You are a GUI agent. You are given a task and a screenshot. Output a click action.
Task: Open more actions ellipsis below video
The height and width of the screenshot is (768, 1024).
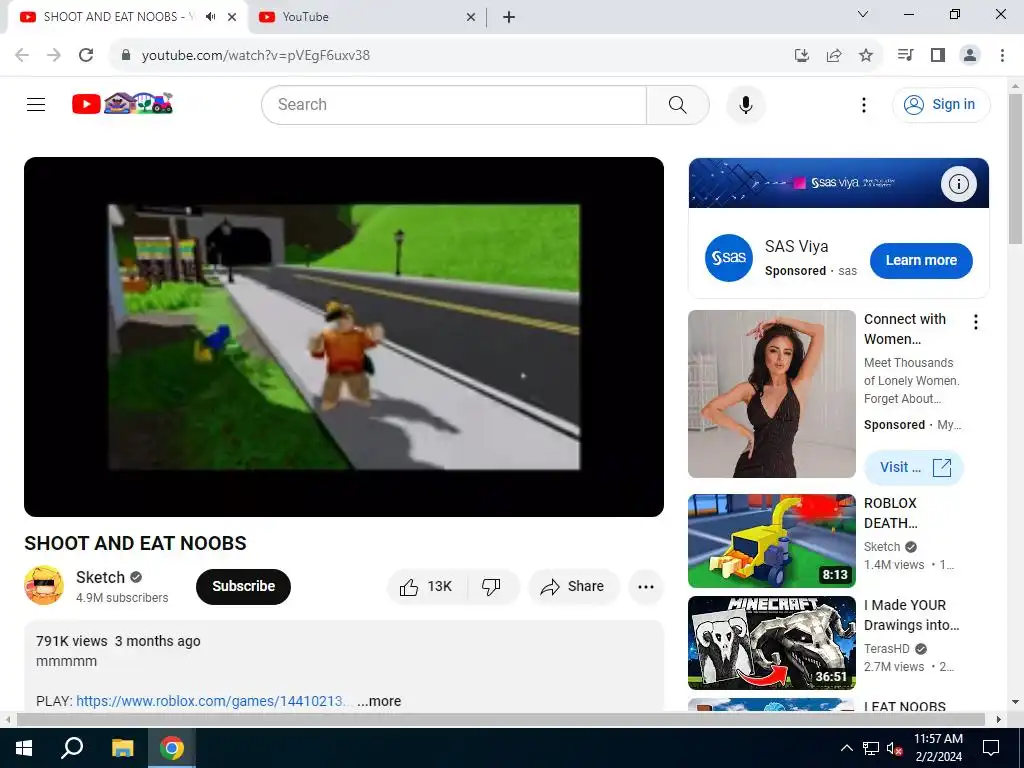point(646,586)
